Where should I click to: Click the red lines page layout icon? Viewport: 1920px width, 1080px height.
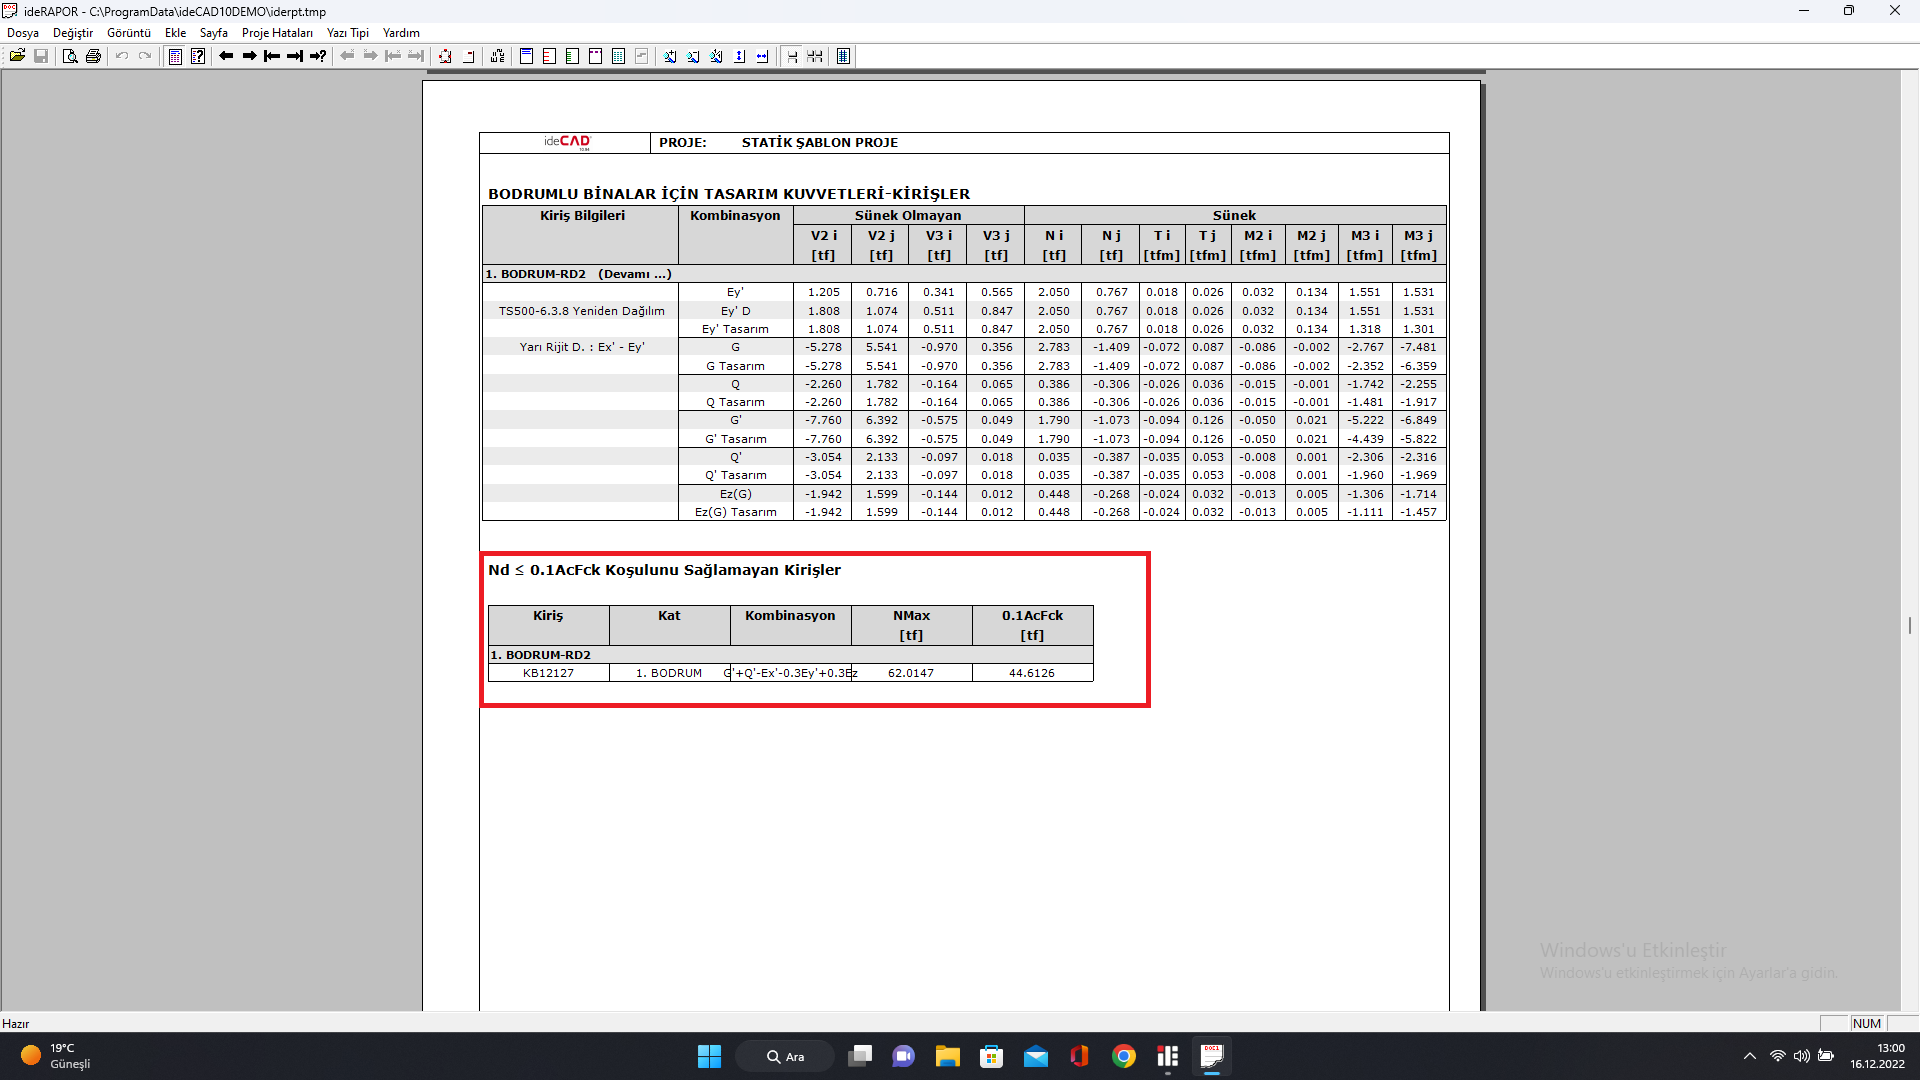tap(549, 56)
